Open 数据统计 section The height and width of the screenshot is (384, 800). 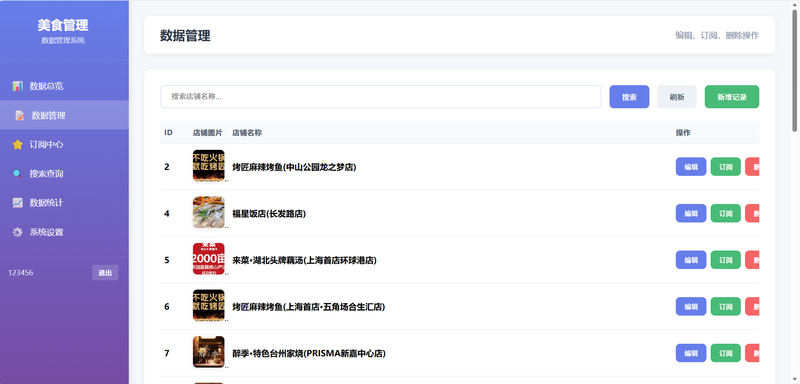[64, 202]
